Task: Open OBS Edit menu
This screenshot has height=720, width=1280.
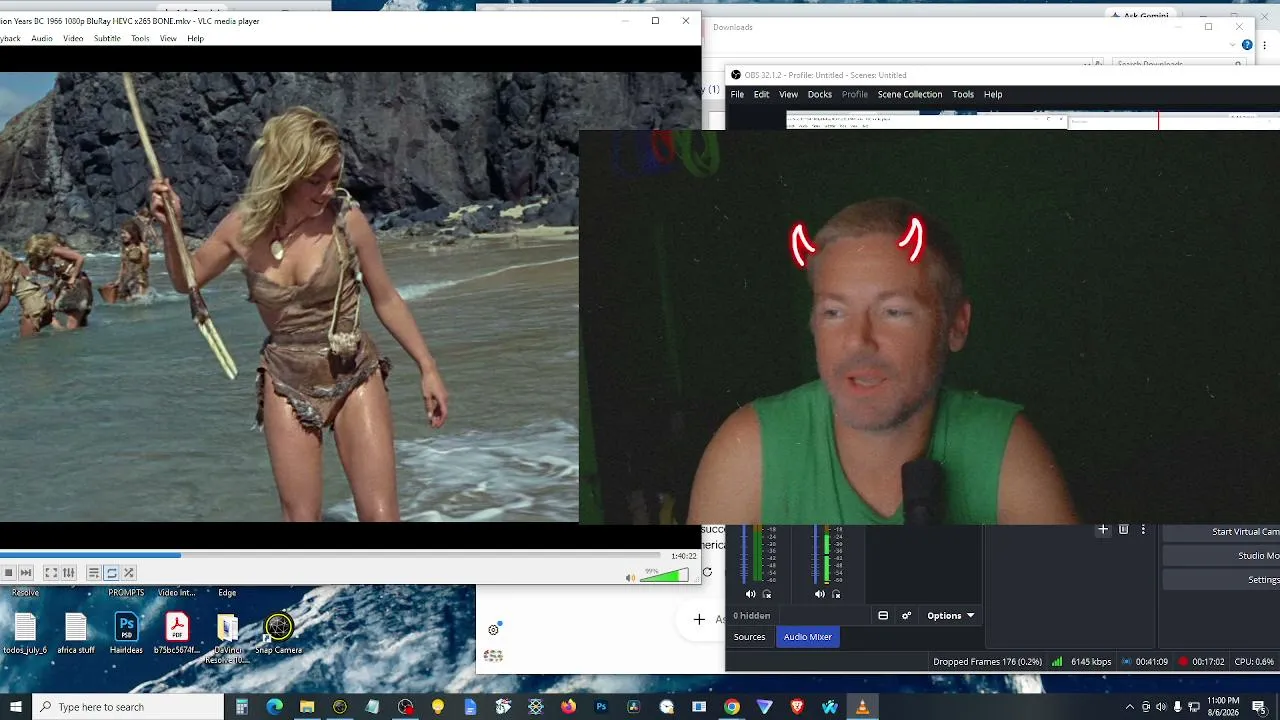Action: pos(761,94)
